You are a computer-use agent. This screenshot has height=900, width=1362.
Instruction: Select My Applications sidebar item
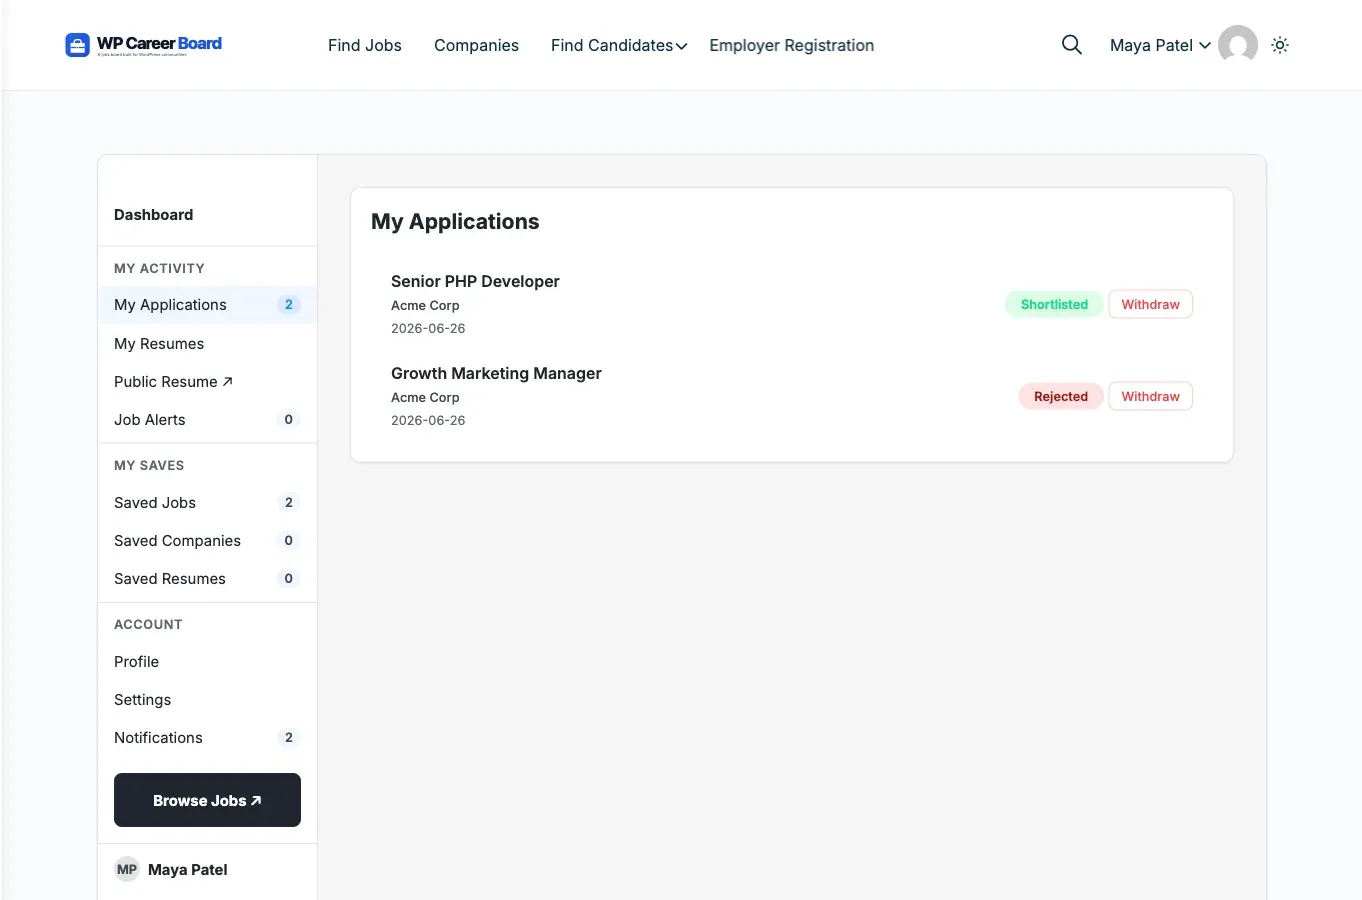[x=207, y=305]
